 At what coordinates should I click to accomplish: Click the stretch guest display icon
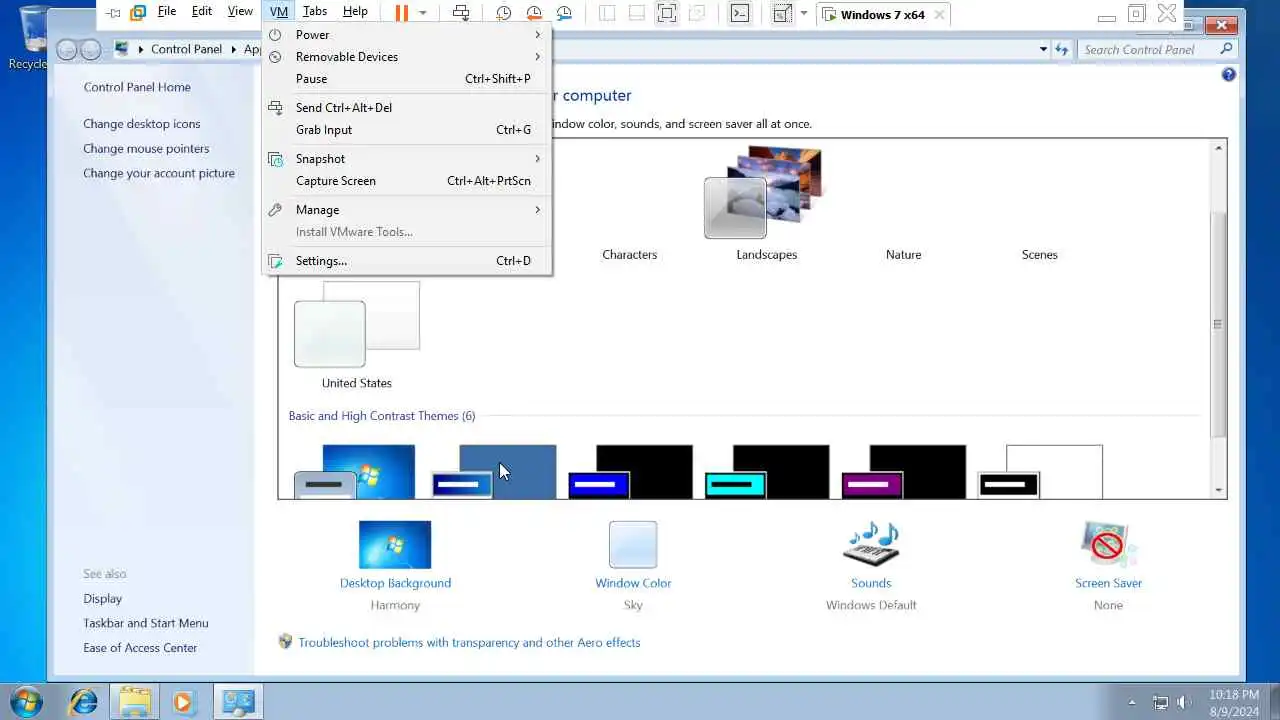782,13
